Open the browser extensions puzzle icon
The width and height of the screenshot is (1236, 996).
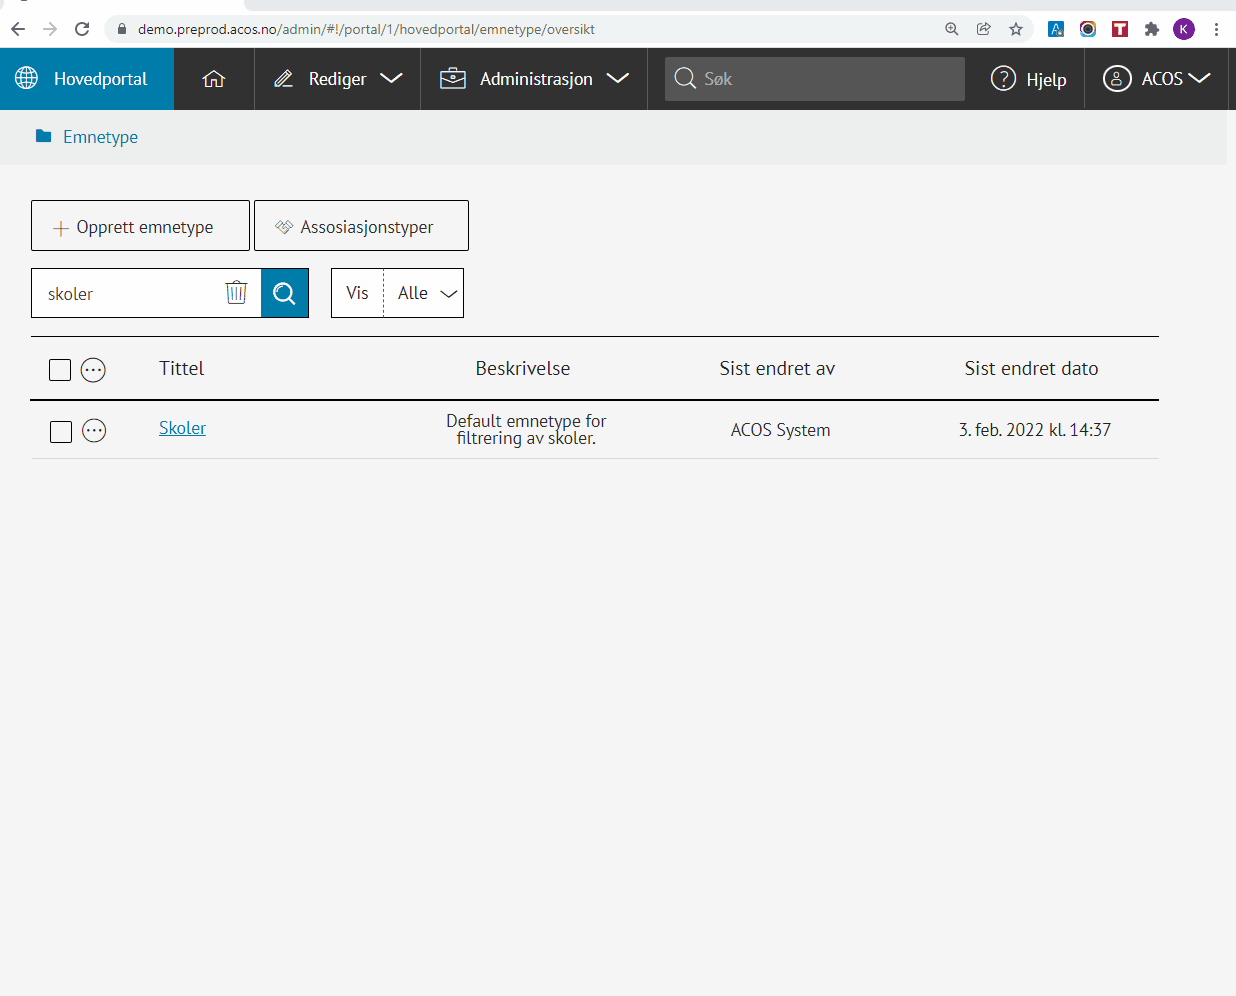pos(1152,29)
